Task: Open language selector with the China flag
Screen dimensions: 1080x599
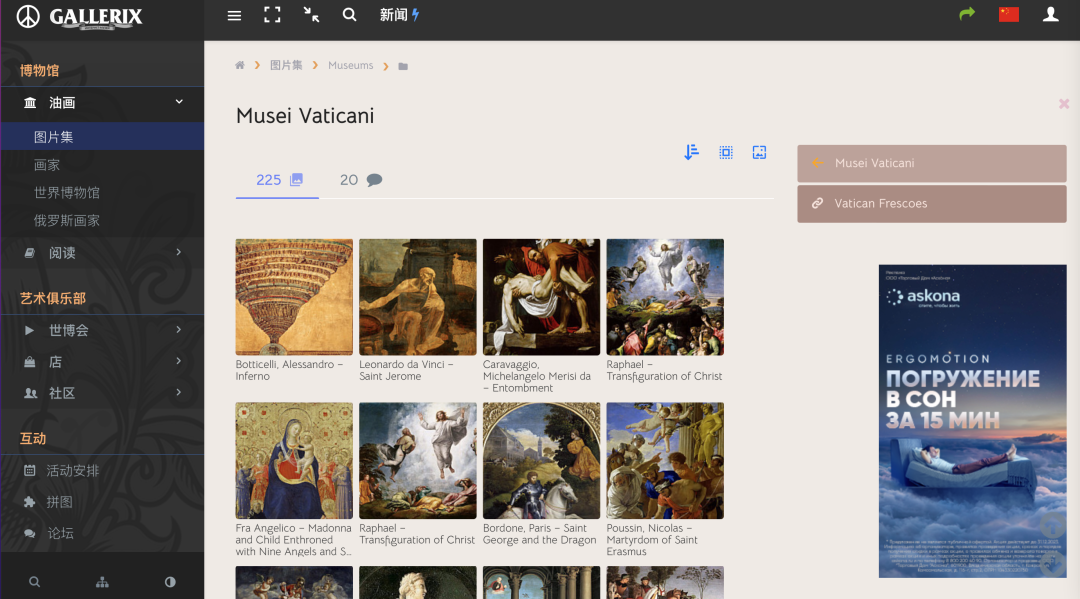Action: click(1008, 14)
